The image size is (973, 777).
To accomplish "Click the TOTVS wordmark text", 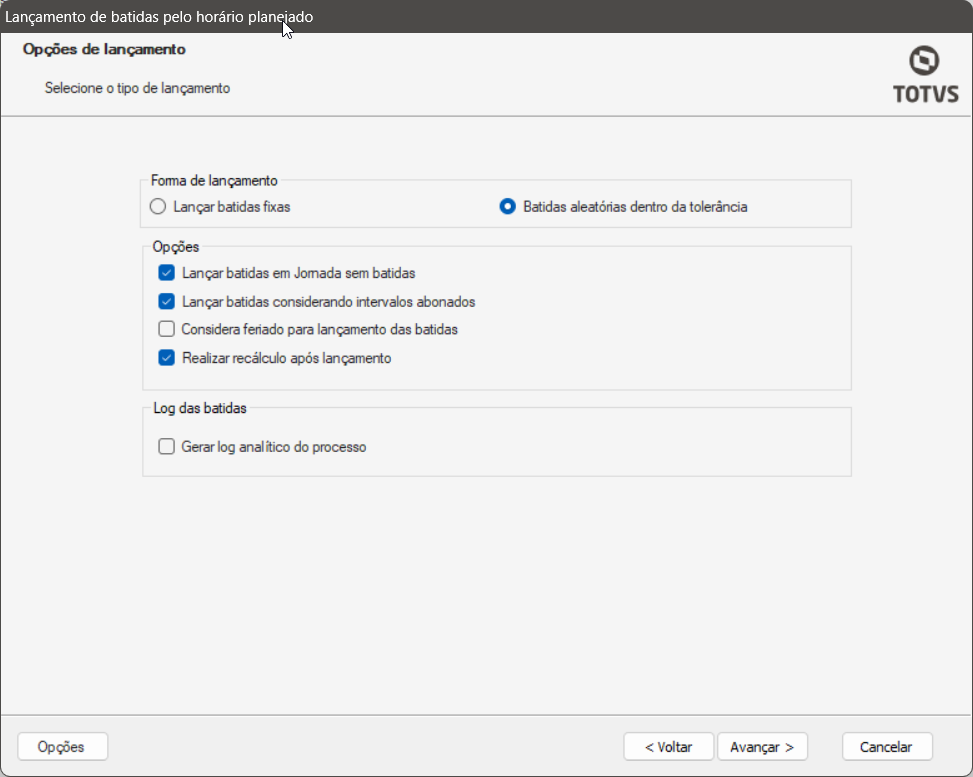I will point(926,94).
